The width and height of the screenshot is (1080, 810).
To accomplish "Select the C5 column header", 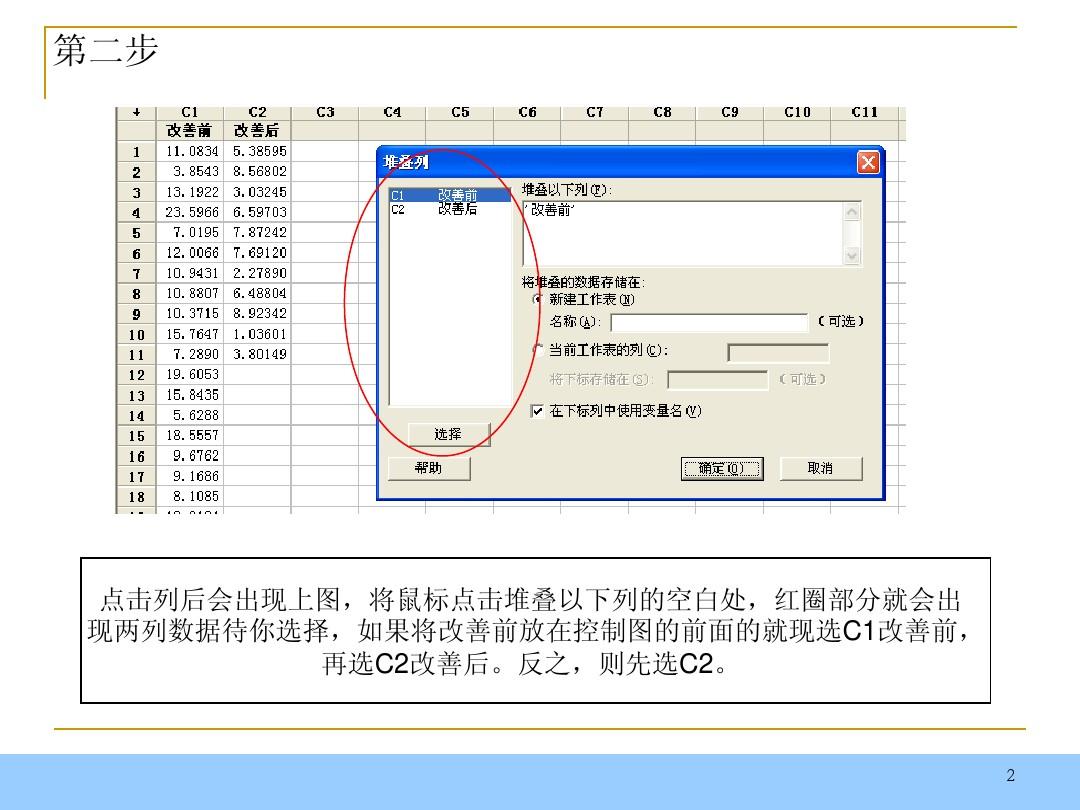I will [x=460, y=112].
